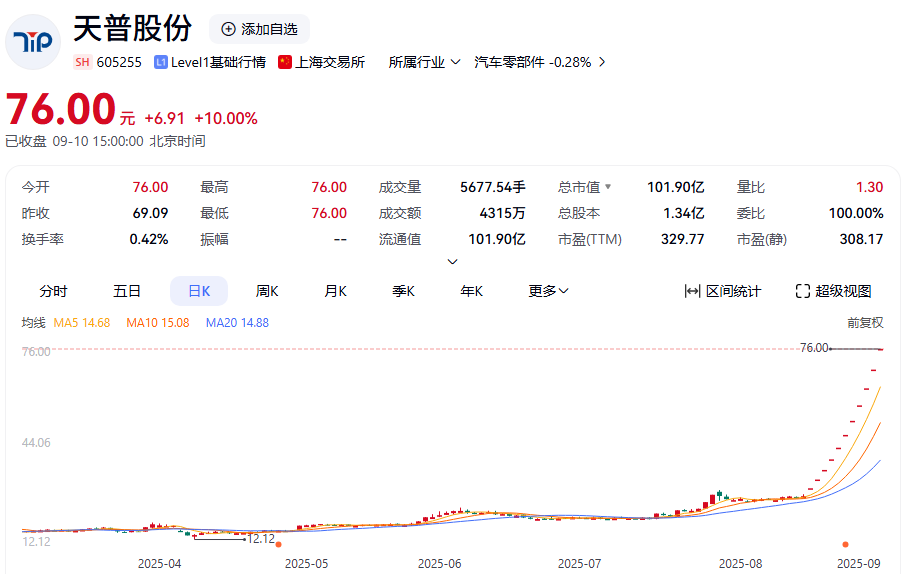Click the 76.00 high price marker on chart
906x574 pixels.
814,347
